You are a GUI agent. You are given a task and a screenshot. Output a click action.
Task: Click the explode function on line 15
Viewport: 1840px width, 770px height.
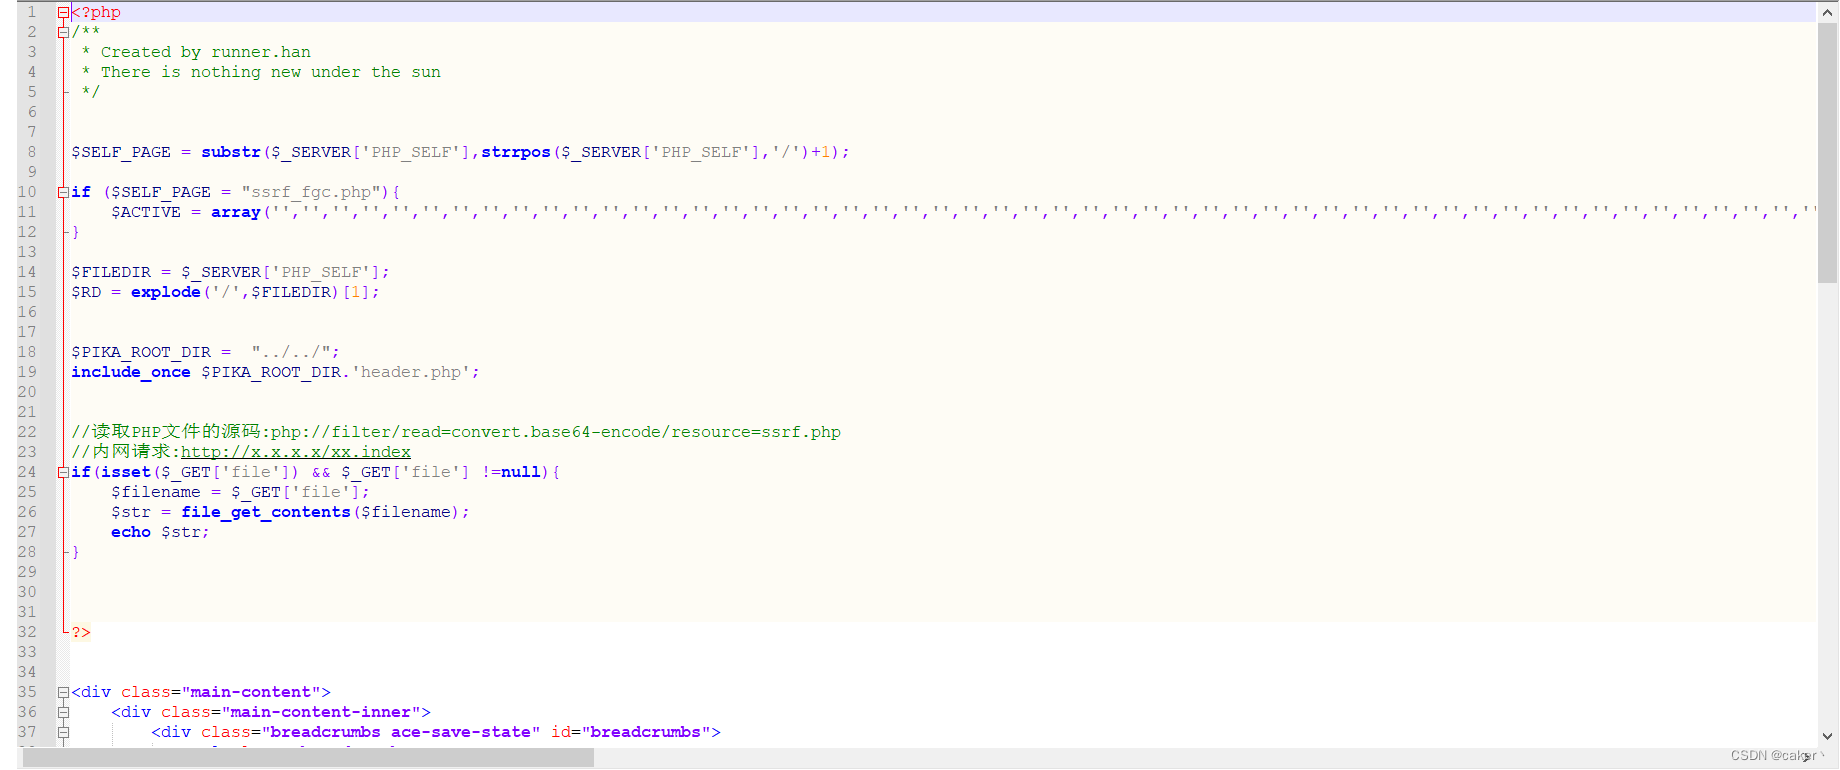click(166, 292)
